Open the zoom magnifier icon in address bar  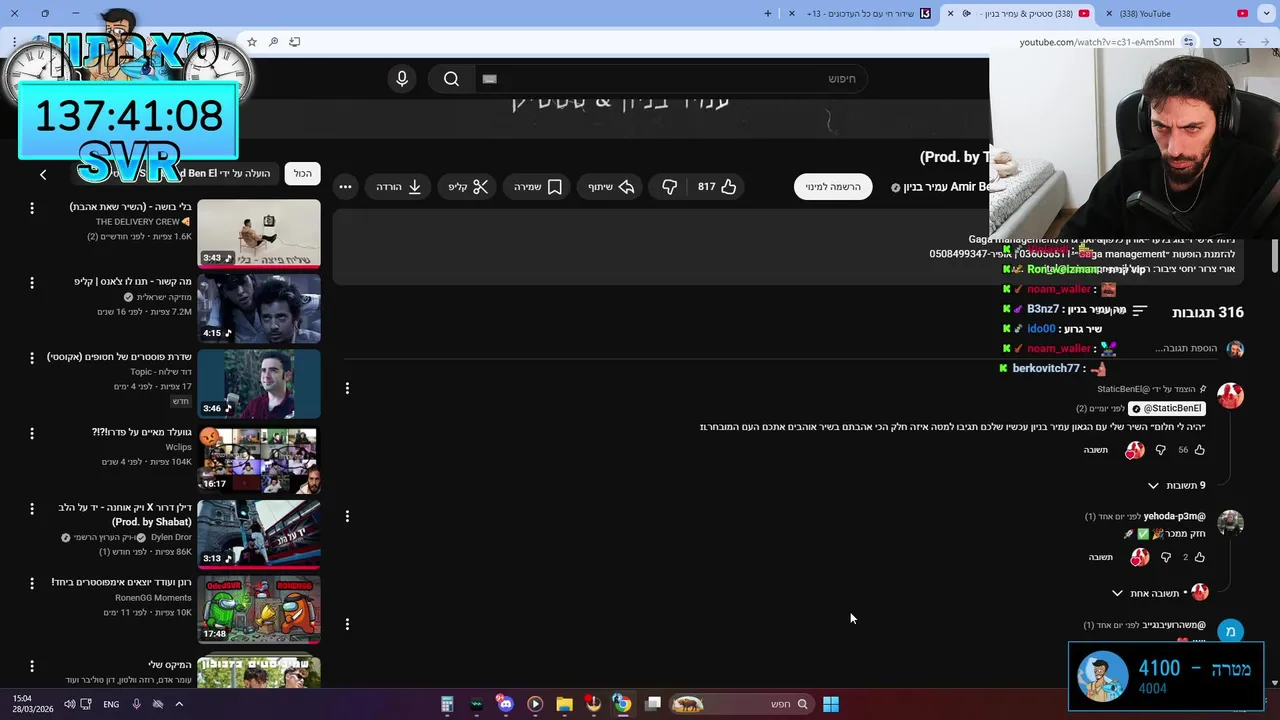[273, 42]
